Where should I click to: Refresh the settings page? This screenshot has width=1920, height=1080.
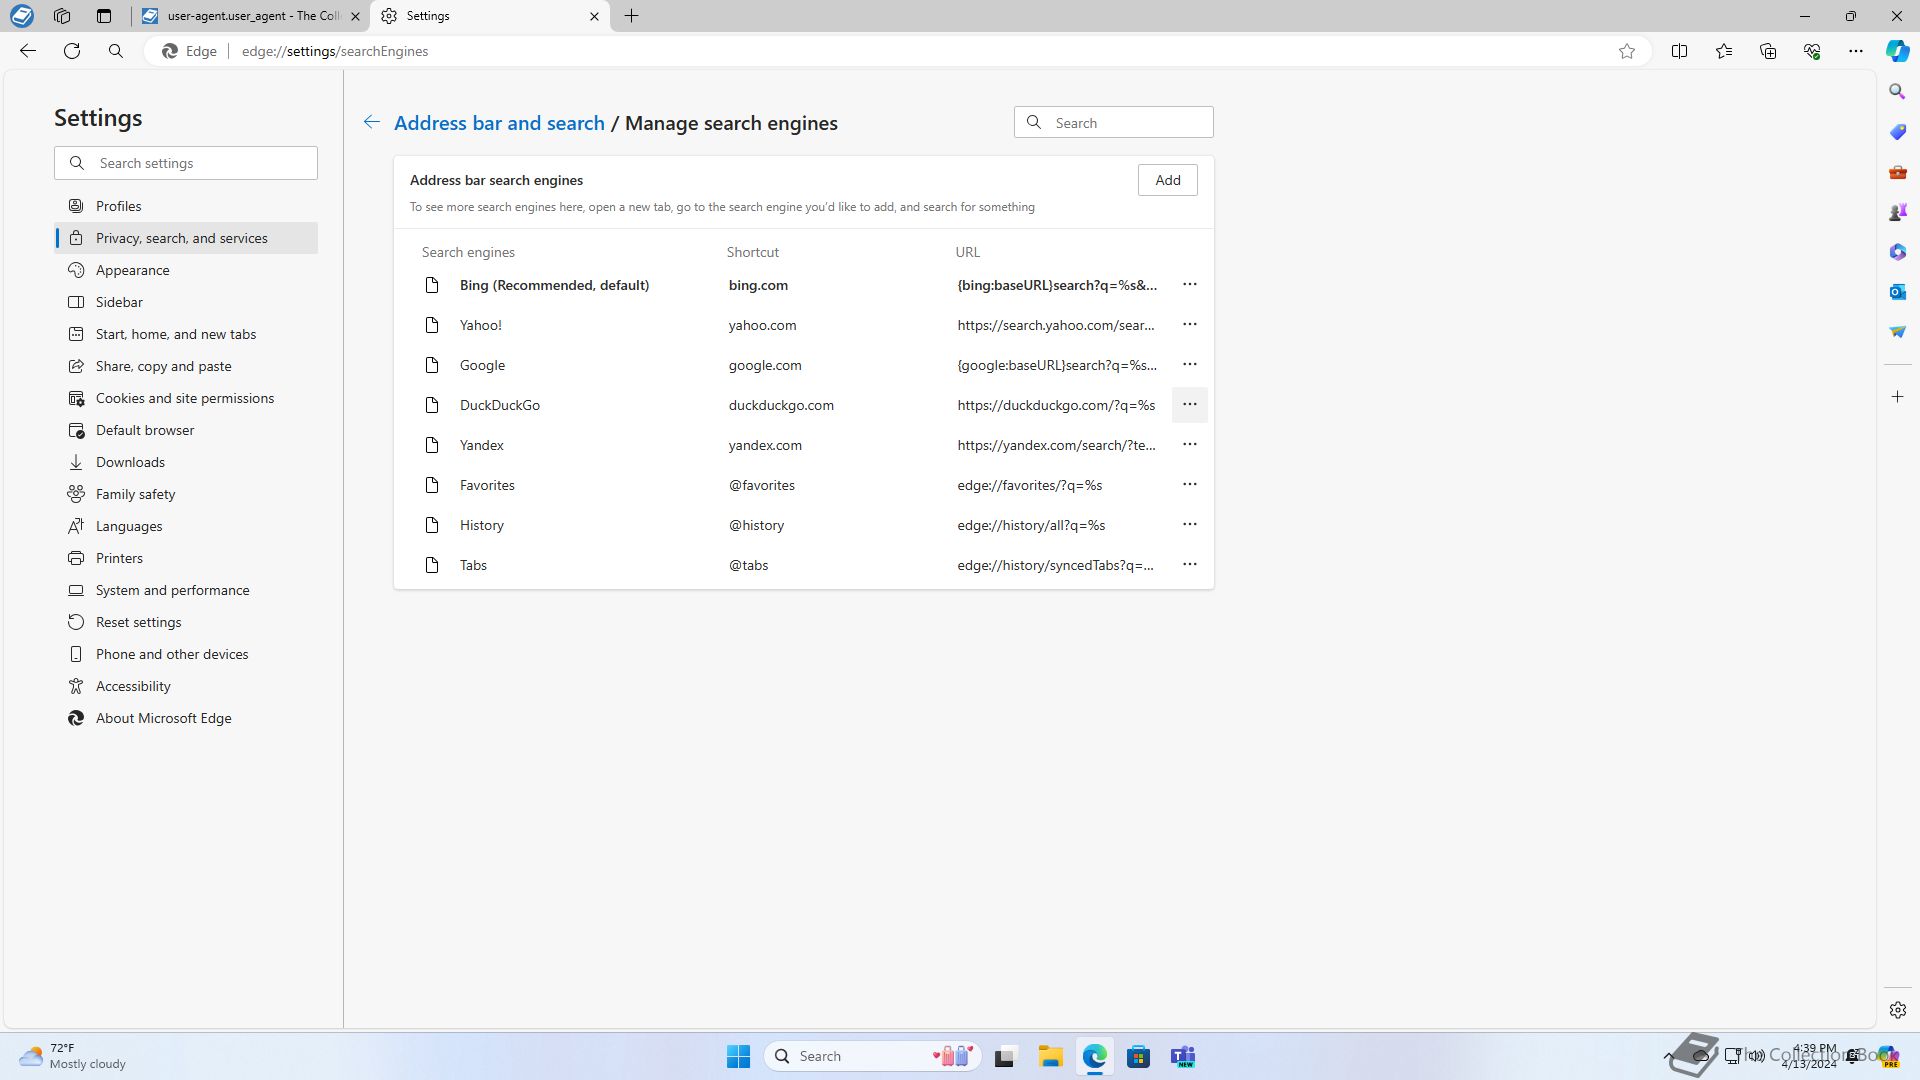click(72, 51)
